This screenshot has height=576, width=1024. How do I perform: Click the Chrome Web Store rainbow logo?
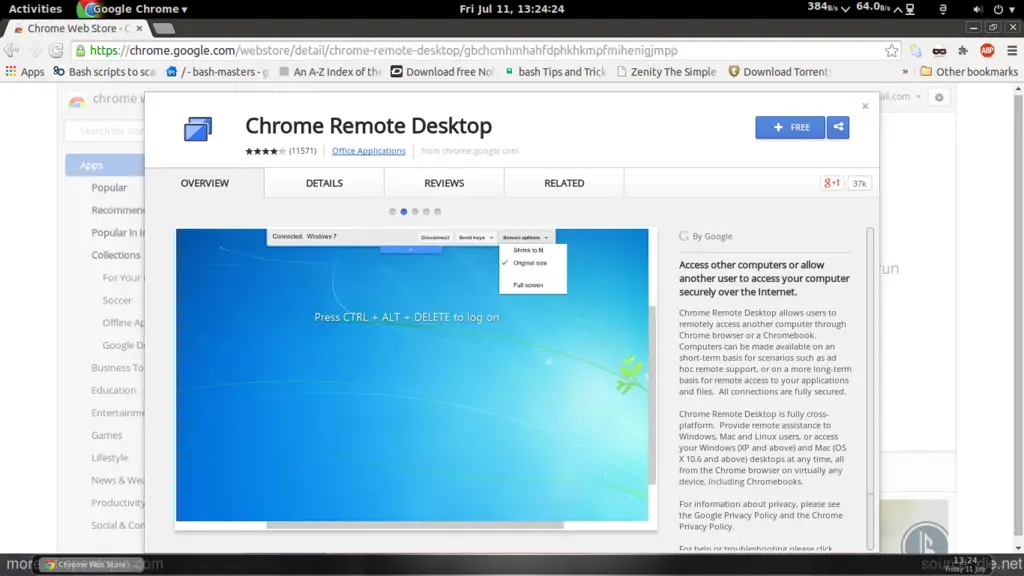(x=77, y=100)
